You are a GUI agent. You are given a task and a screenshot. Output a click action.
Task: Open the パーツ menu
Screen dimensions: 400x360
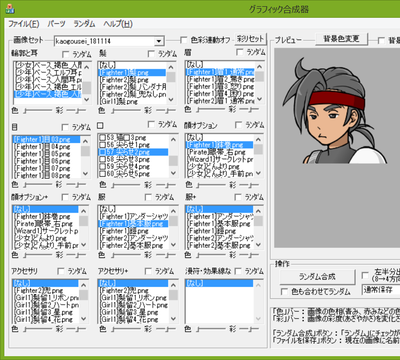[x=56, y=24]
